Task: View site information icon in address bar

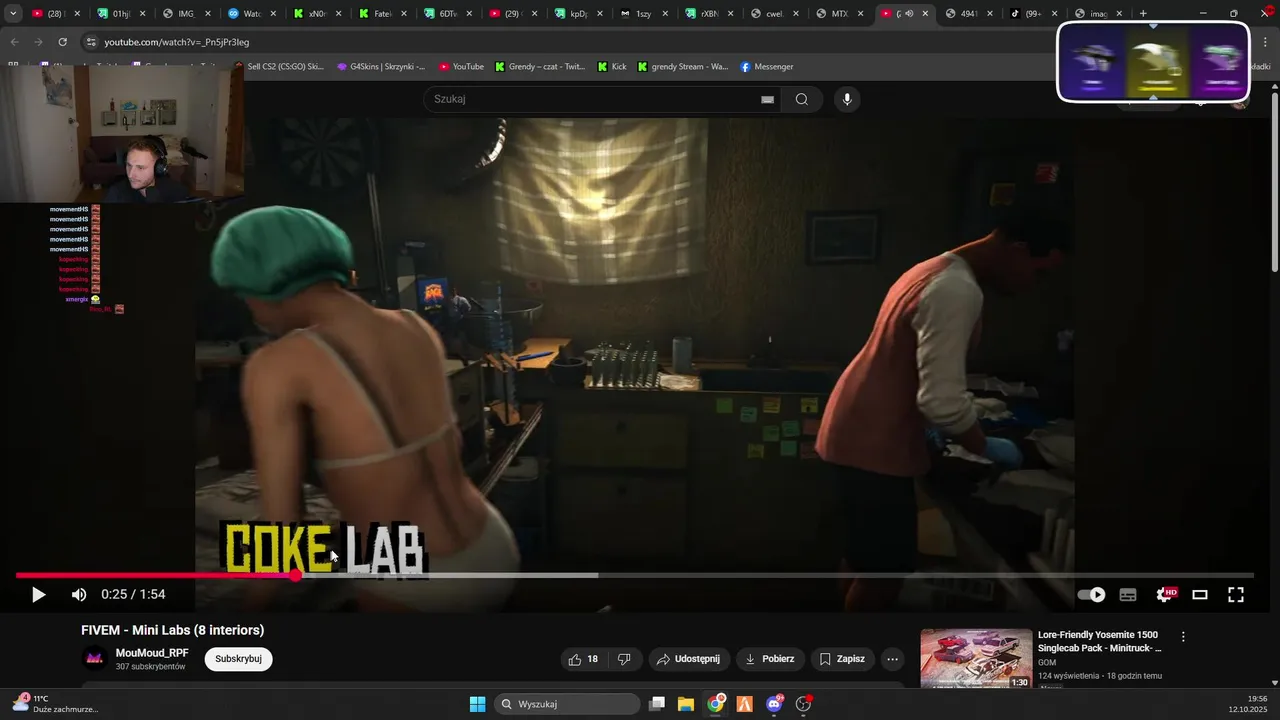Action: (91, 42)
